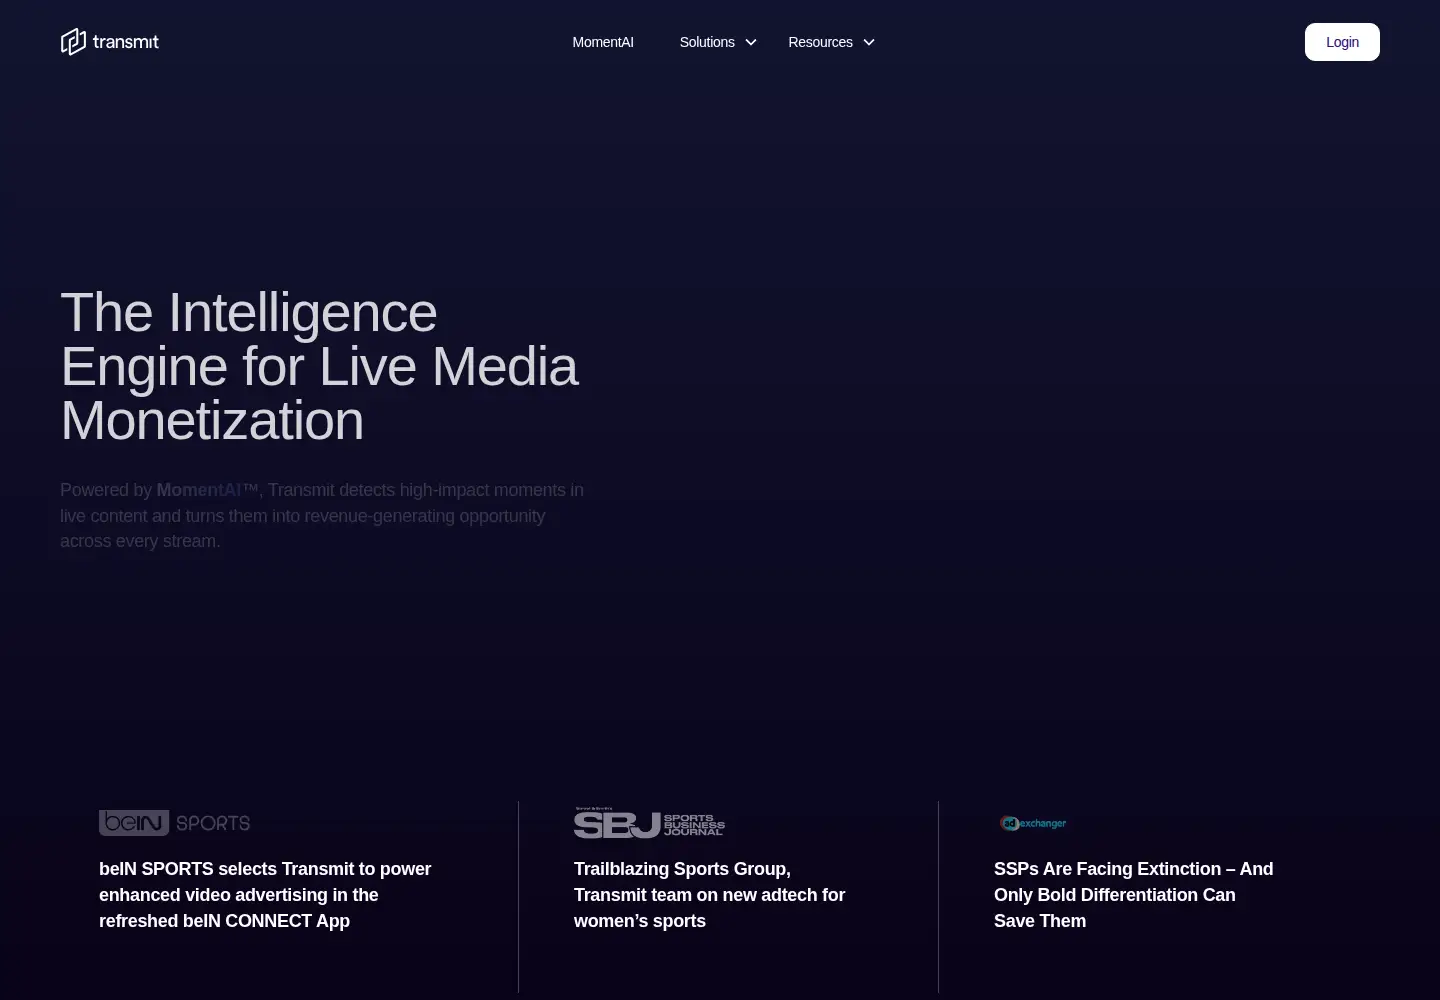1440x1000 pixels.
Task: Click the Transmit logo in the header
Action: [x=110, y=42]
